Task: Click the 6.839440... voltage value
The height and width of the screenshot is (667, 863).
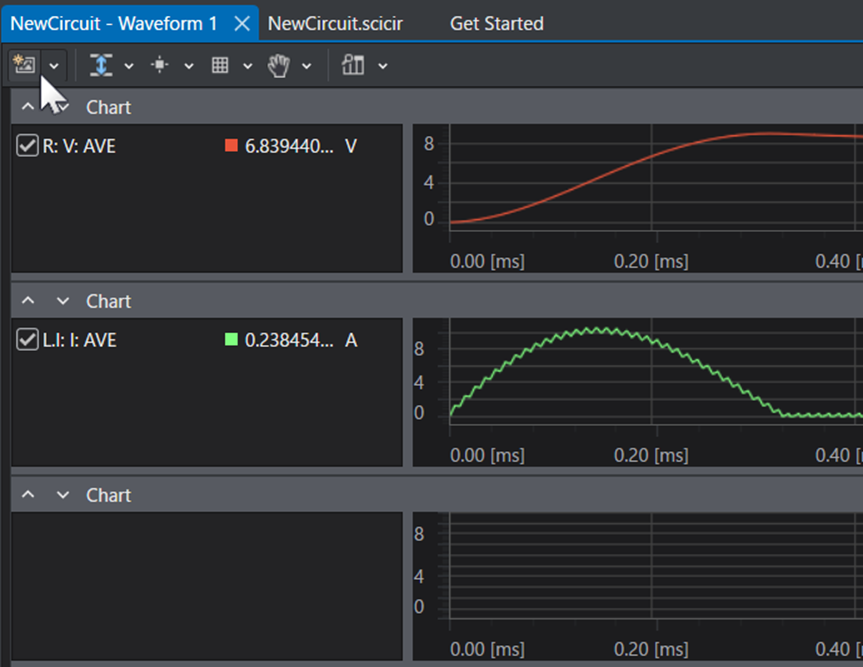Action: (x=289, y=146)
